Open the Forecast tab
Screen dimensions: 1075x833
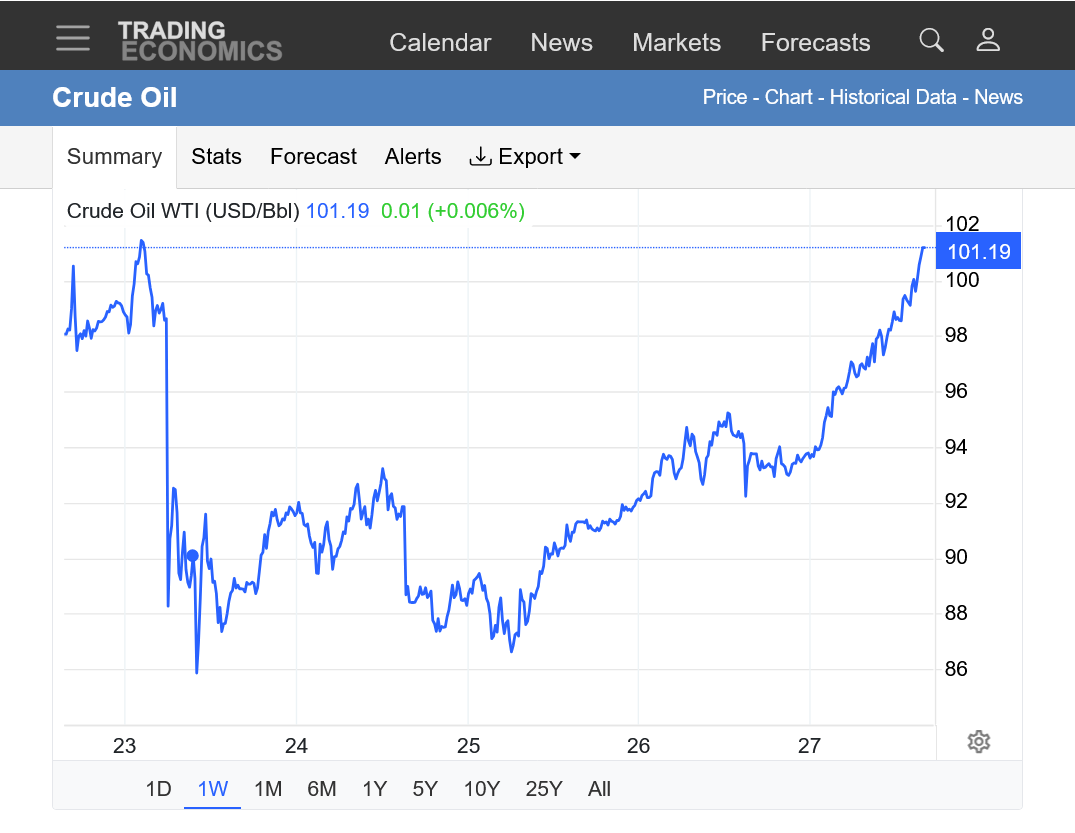313,157
